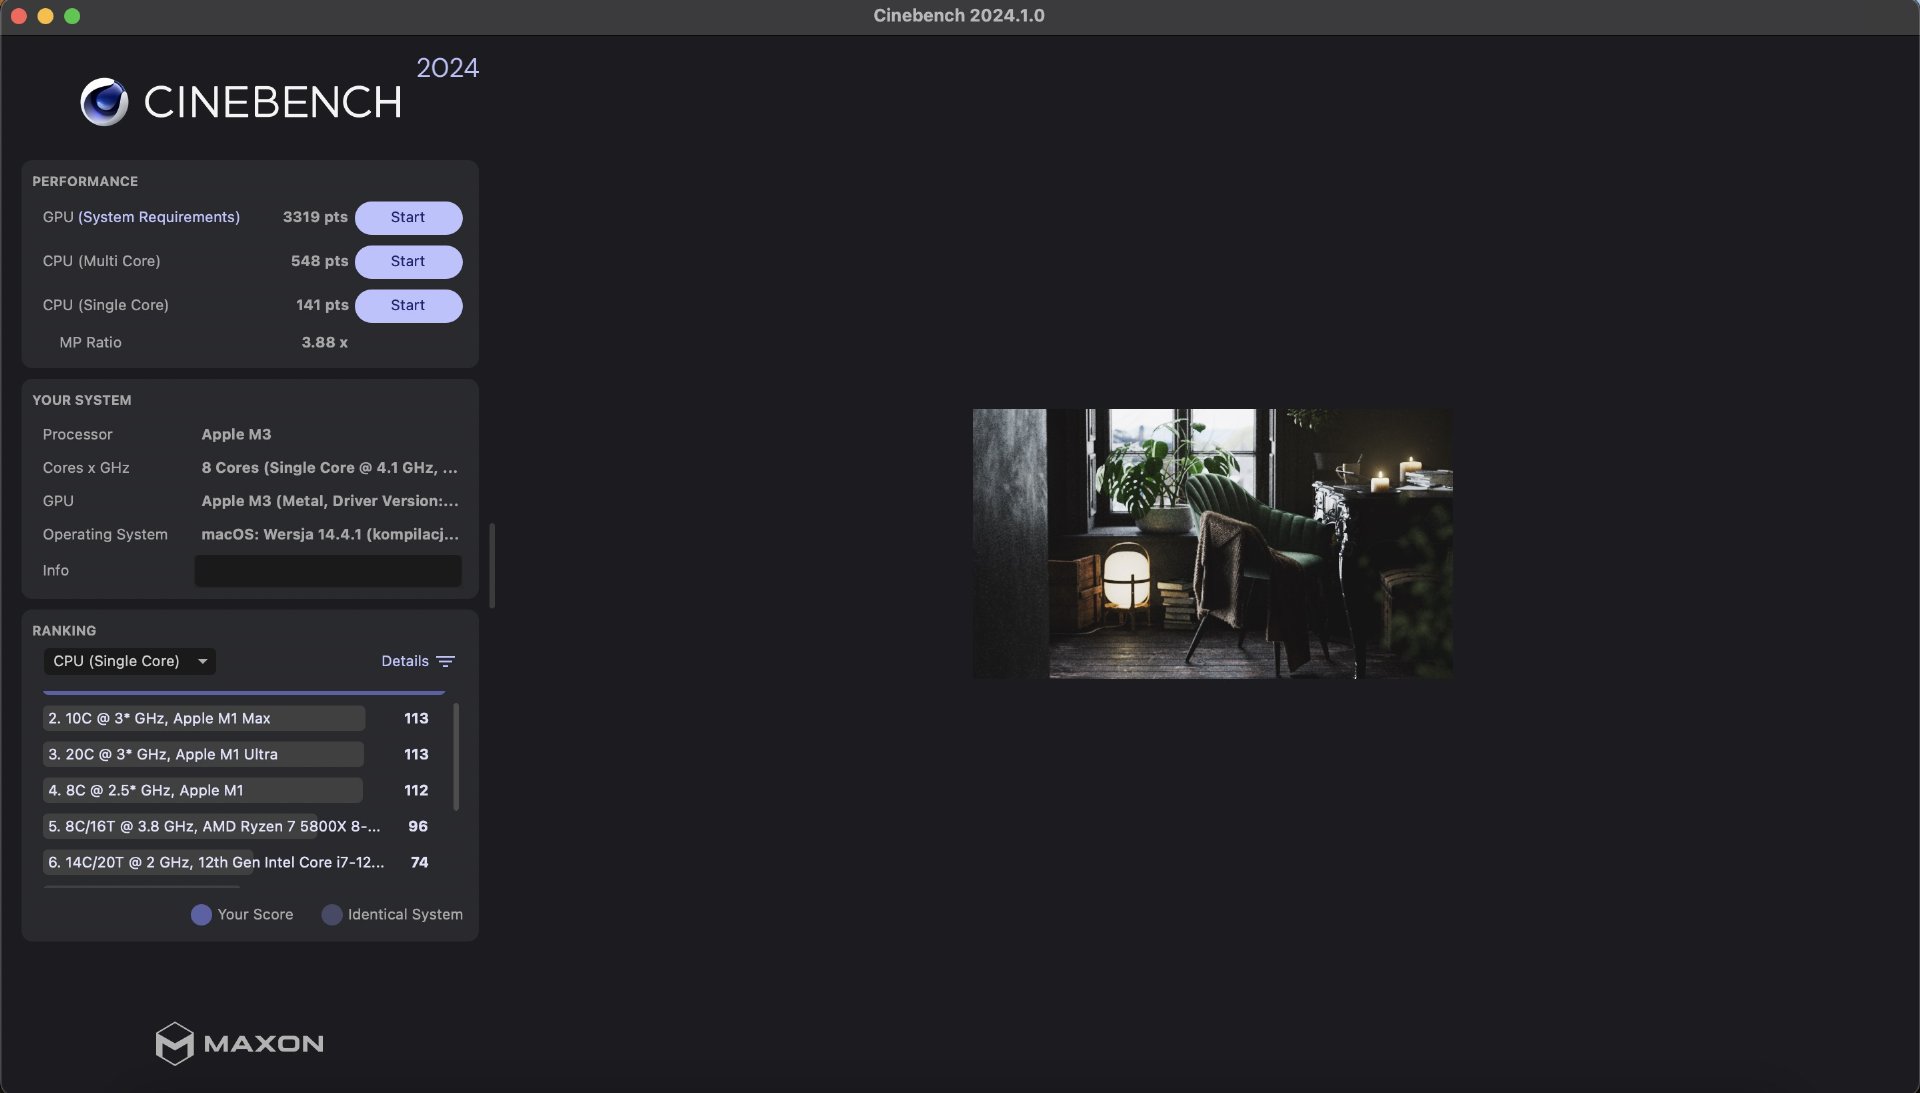The image size is (1920, 1093).
Task: Click the Identical System legend color dot
Action: [332, 915]
